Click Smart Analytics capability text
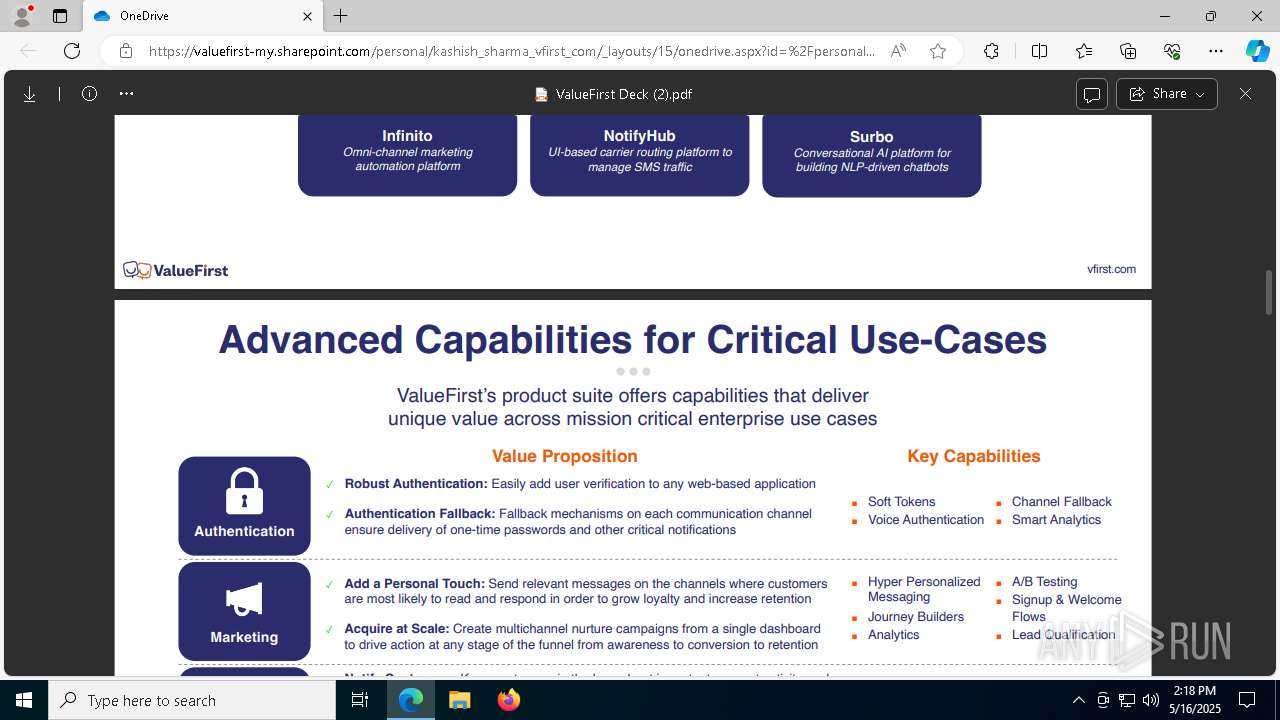The height and width of the screenshot is (720, 1280). (x=1056, y=520)
